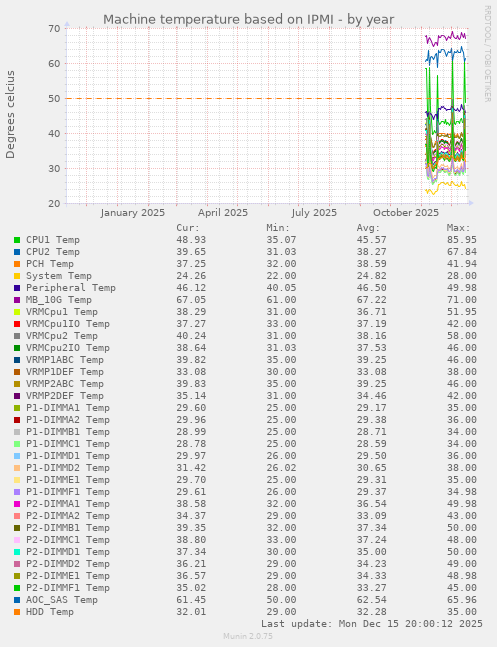Select the 'MB_10G Temp' legend label
The image size is (497, 647).
click(x=59, y=300)
